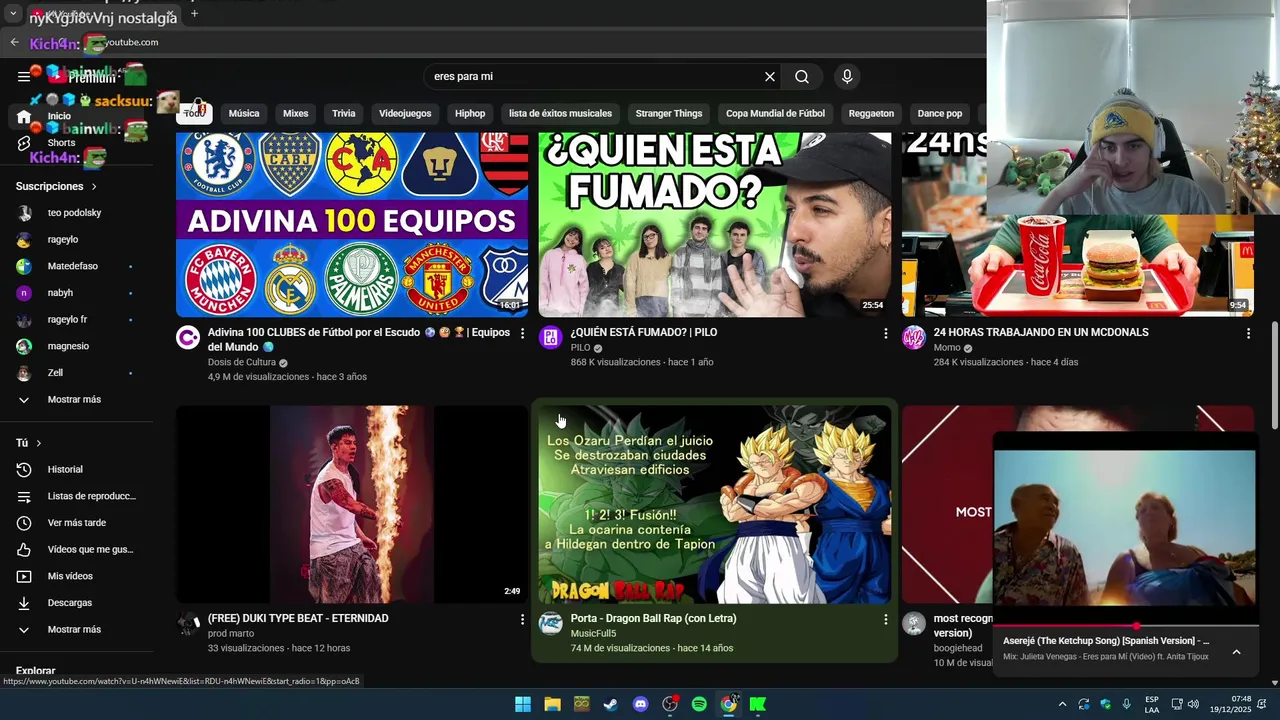Open the Tú section chevron
This screenshot has width=1280, height=720.
[x=39, y=443]
